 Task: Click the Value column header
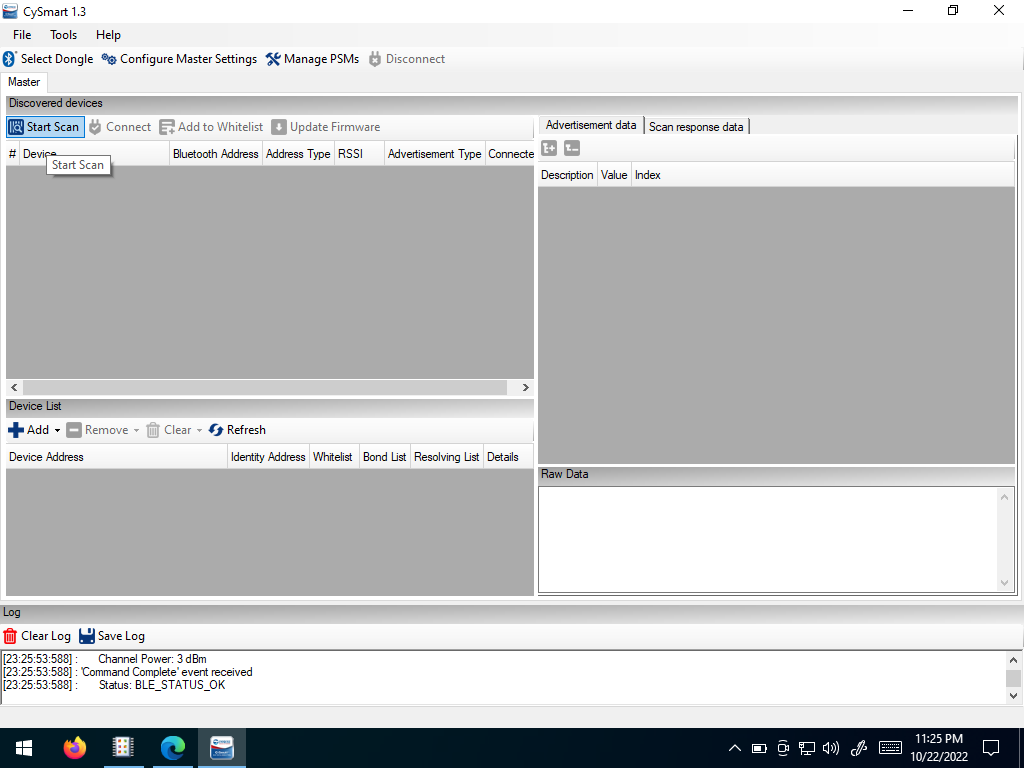pos(614,175)
